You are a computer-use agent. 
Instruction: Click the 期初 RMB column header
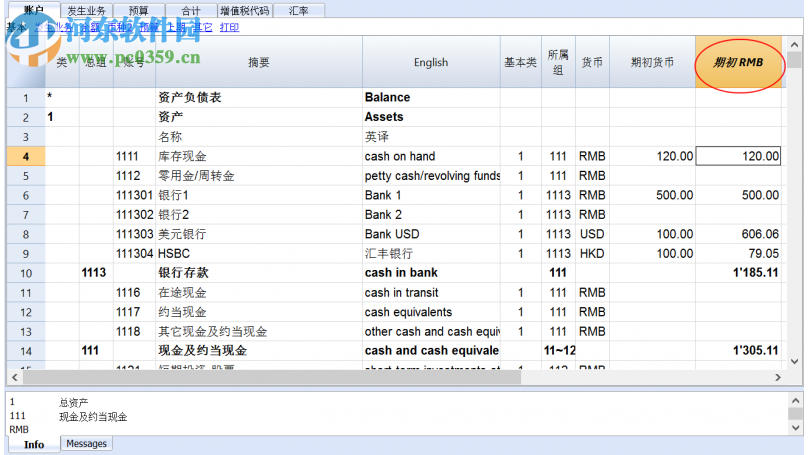tap(738, 62)
